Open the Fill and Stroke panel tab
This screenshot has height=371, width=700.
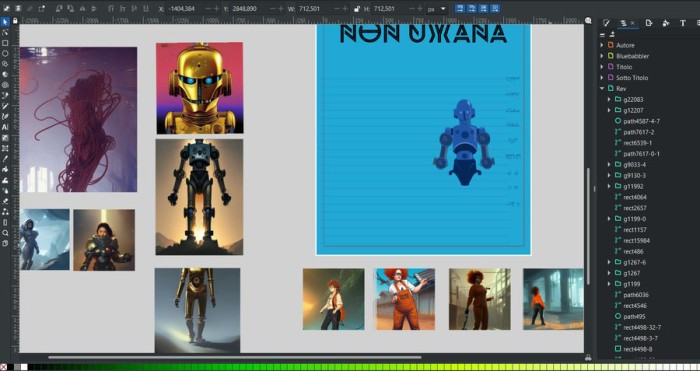click(606, 23)
